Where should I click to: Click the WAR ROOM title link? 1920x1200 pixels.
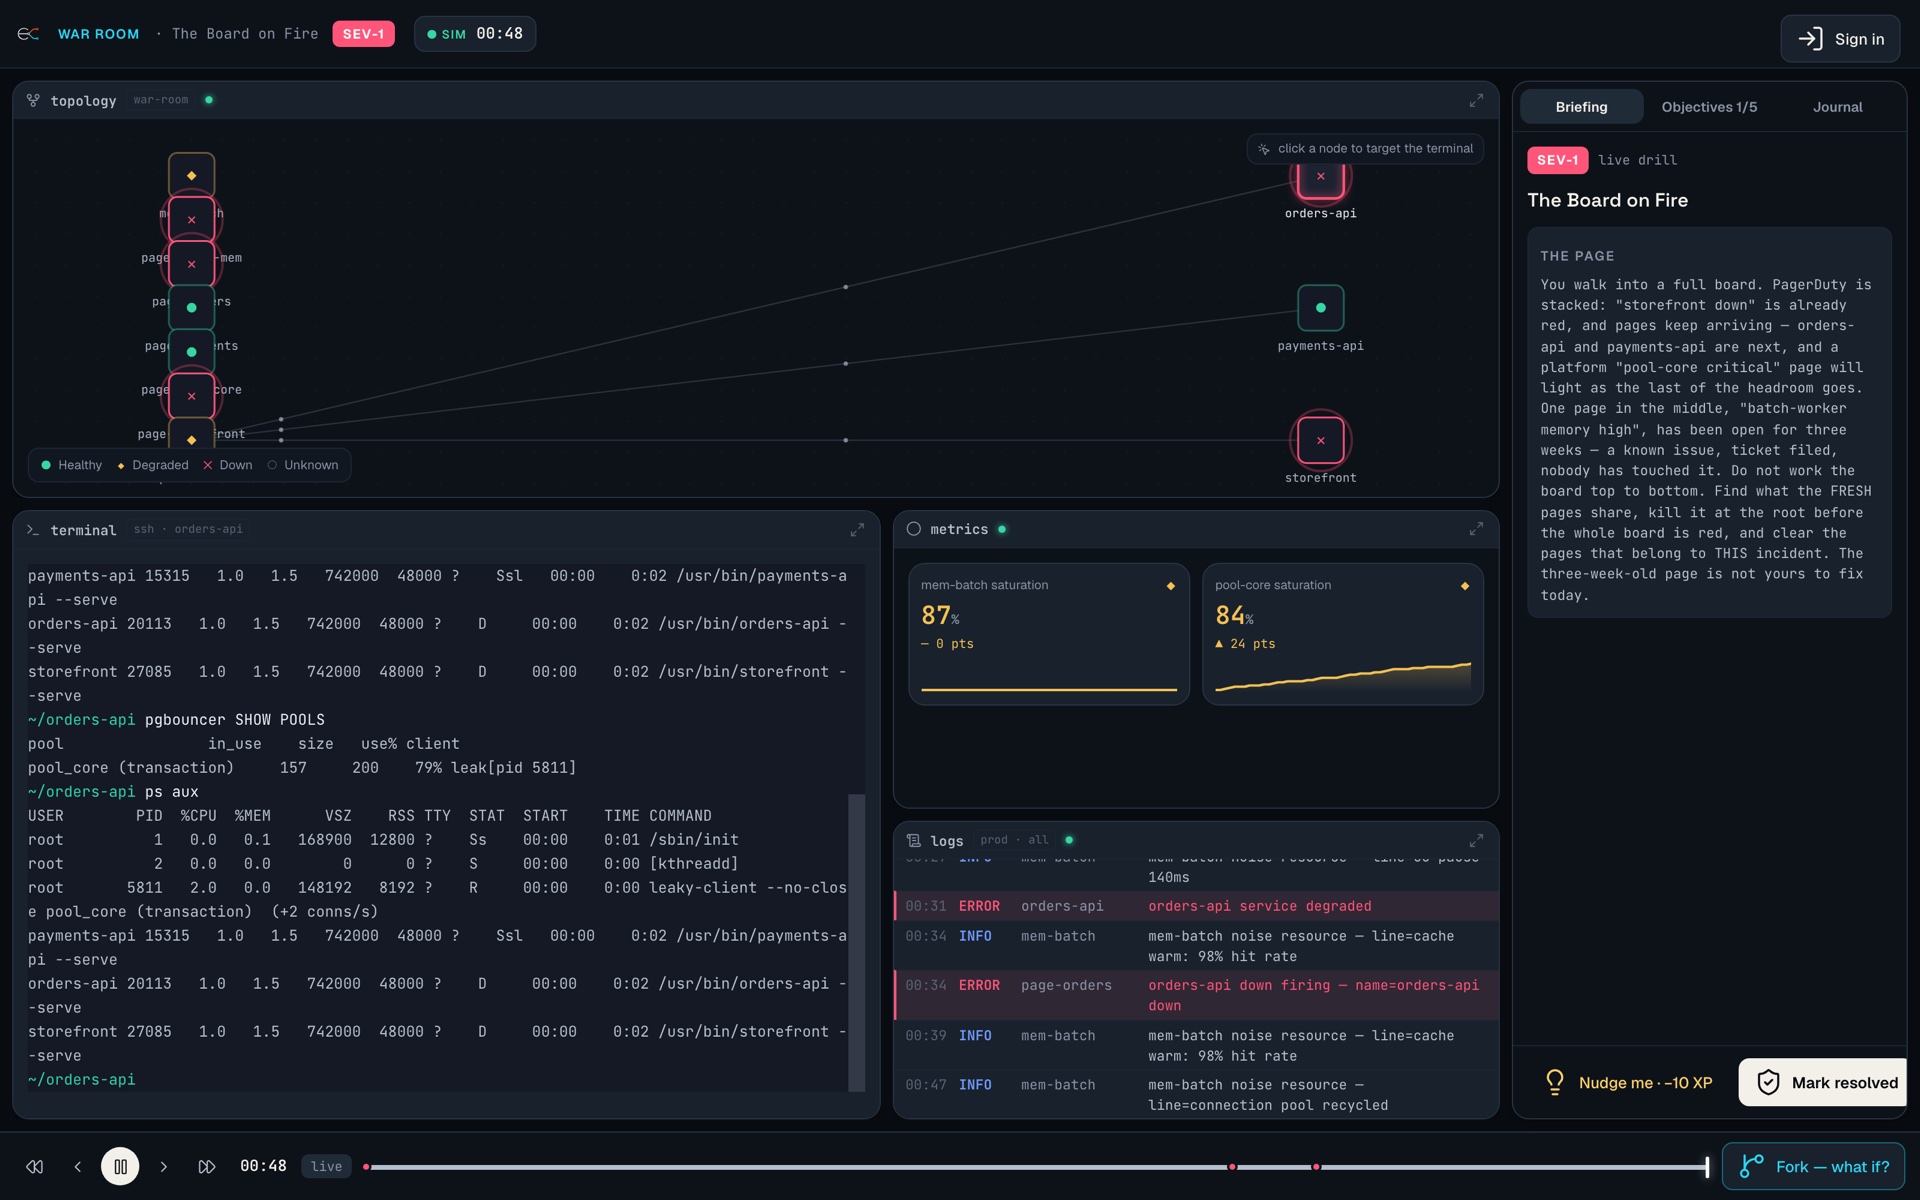(x=98, y=34)
